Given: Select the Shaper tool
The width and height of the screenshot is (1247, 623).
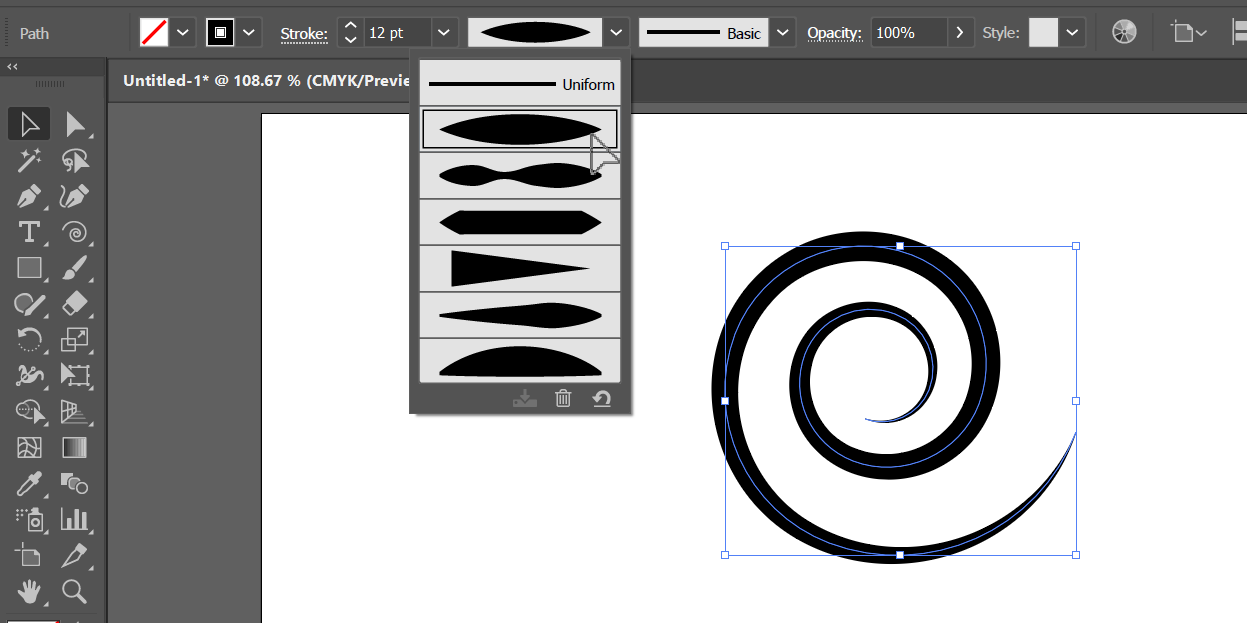Looking at the screenshot, I should point(29,304).
